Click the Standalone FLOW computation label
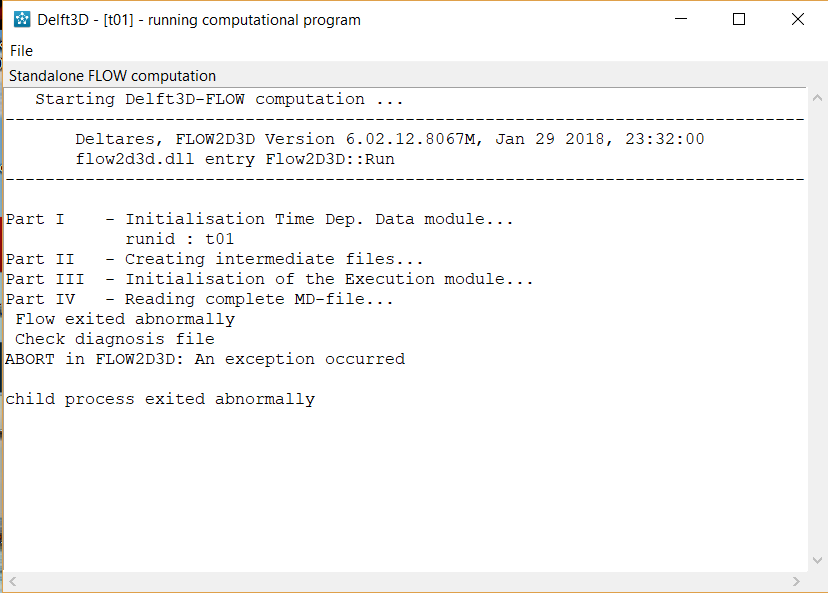The width and height of the screenshot is (828, 593). pyautogui.click(x=112, y=76)
